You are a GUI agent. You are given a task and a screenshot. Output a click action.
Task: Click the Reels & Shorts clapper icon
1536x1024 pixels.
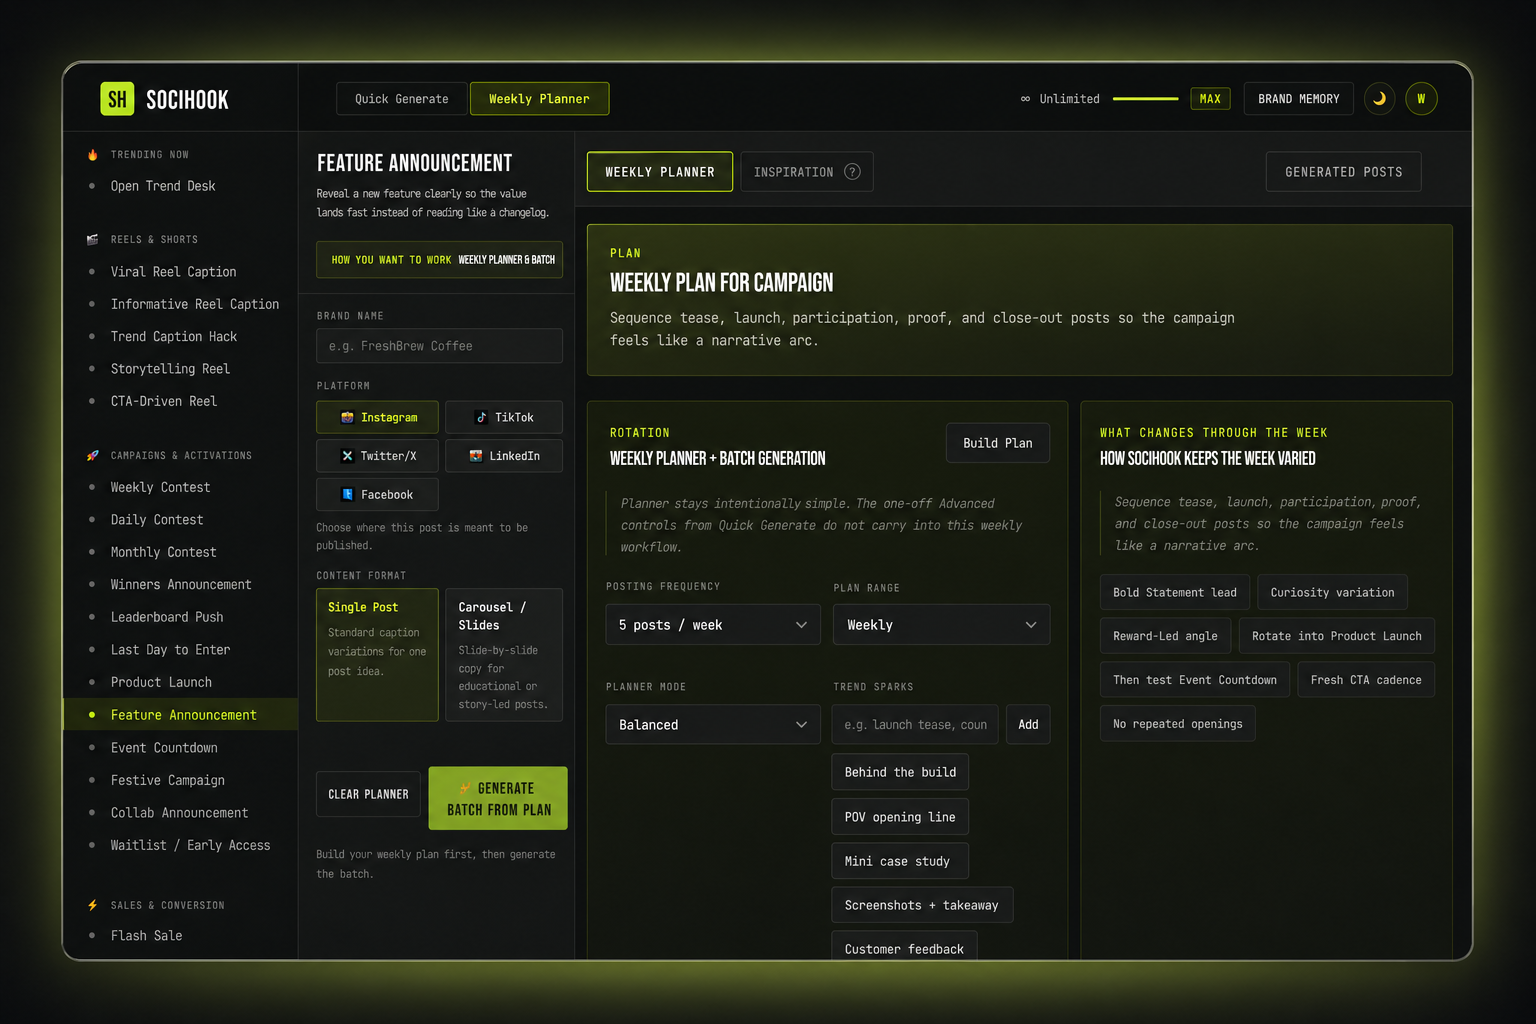click(93, 240)
